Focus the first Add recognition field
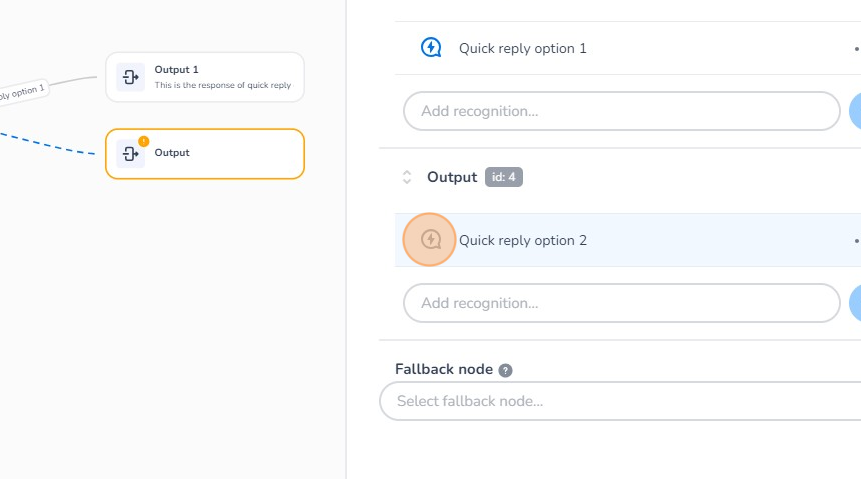Image resolution: width=861 pixels, height=479 pixels. [621, 111]
